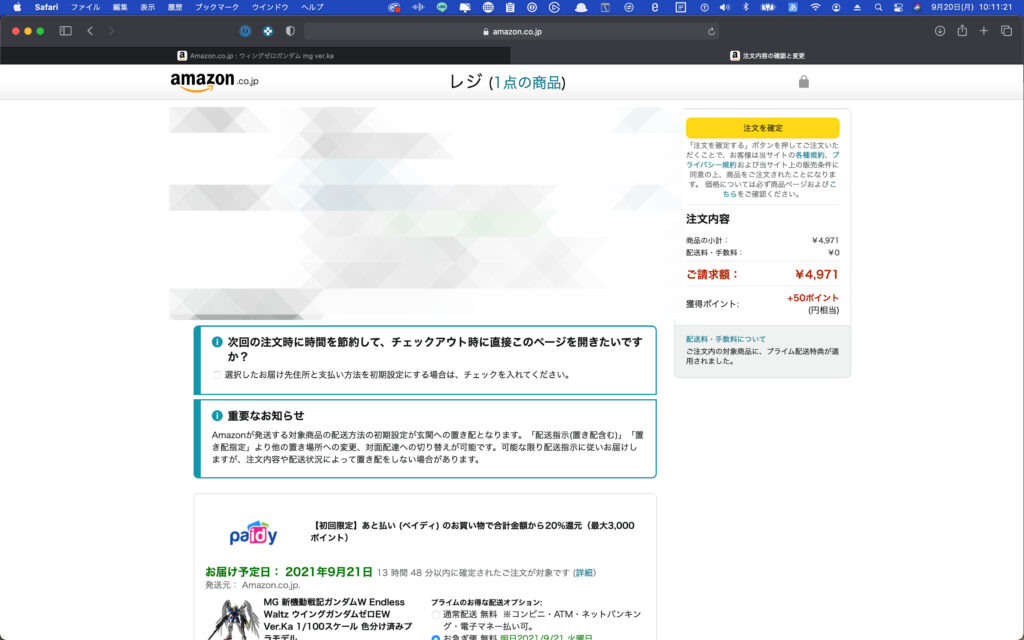This screenshot has width=1024, height=640.
Task: Click the secure checkout lock icon
Action: 804,81
